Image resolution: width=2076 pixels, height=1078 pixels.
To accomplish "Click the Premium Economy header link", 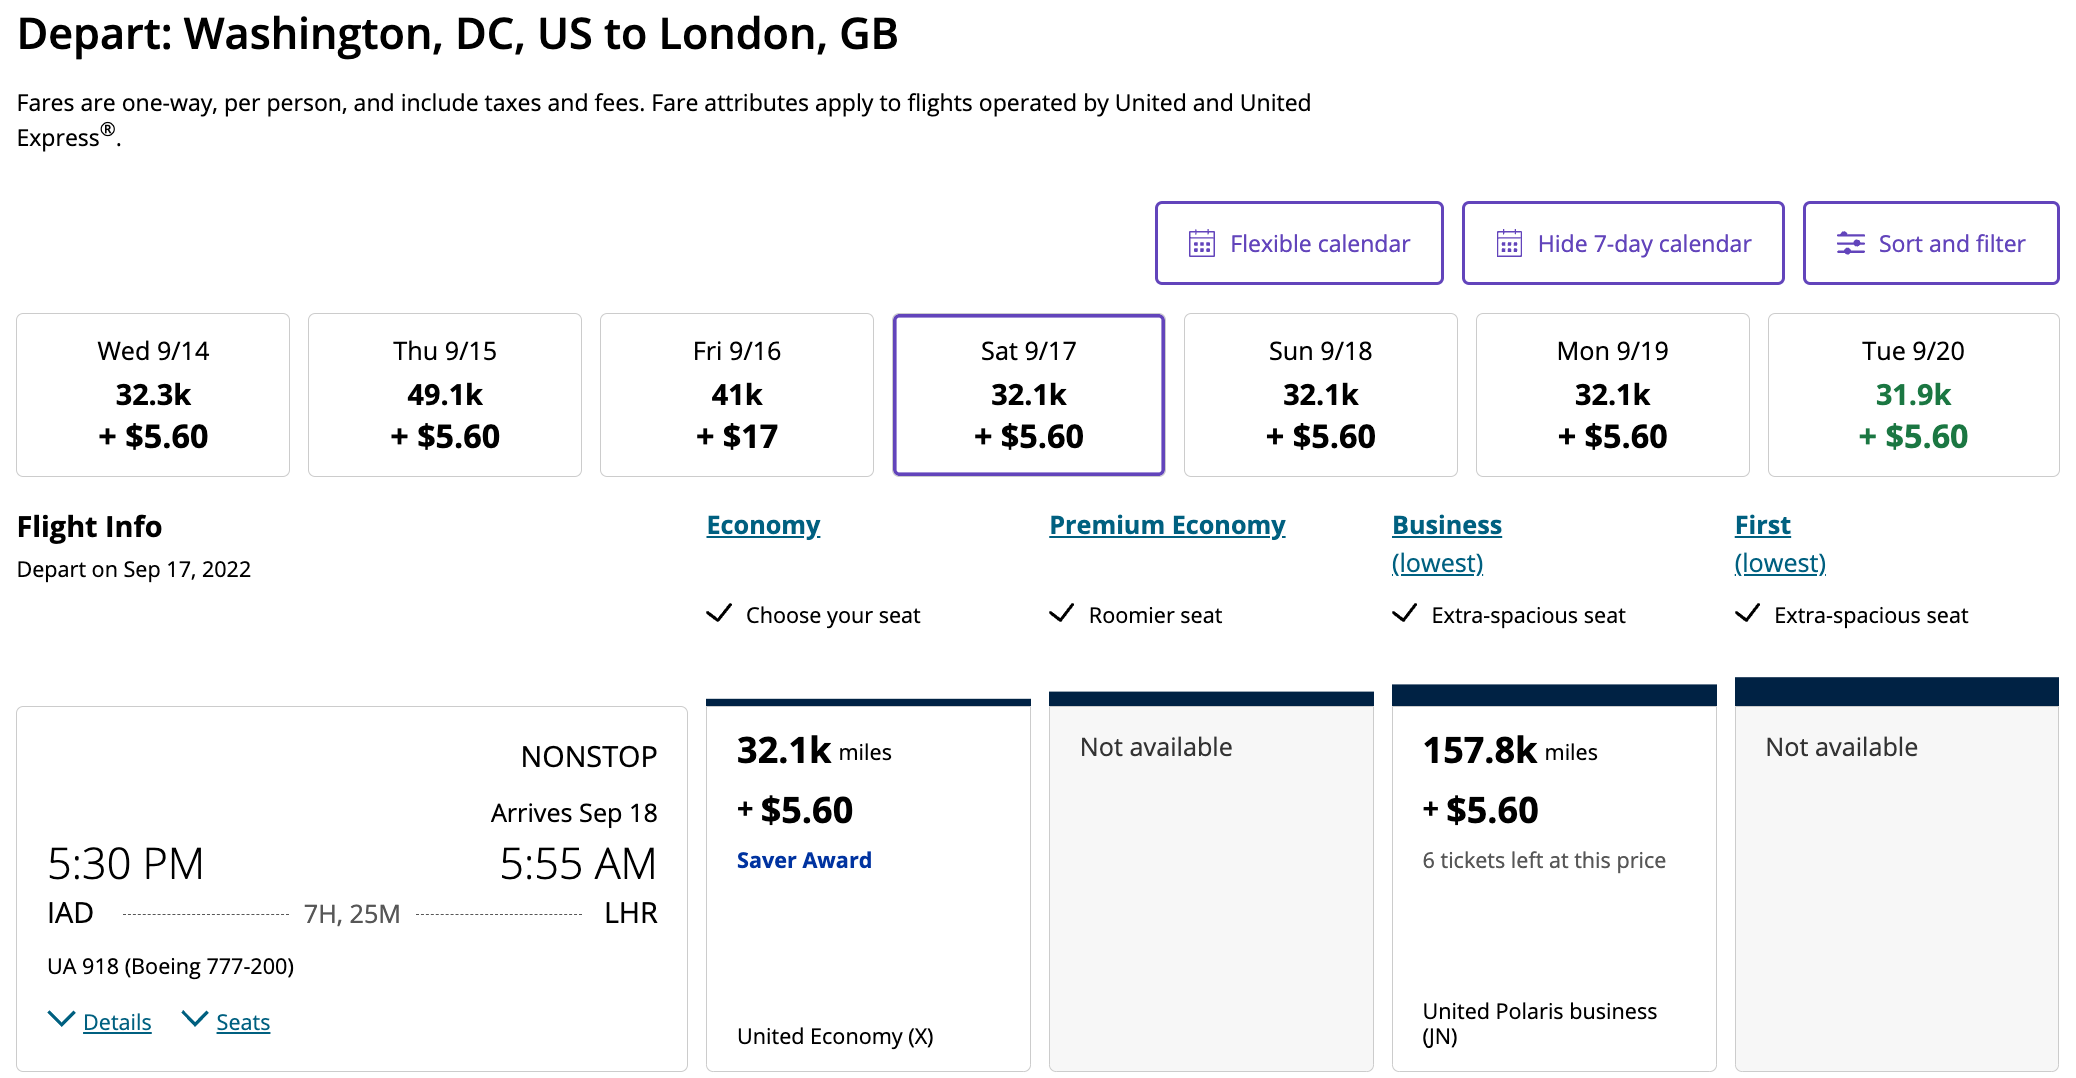I will click(x=1167, y=525).
